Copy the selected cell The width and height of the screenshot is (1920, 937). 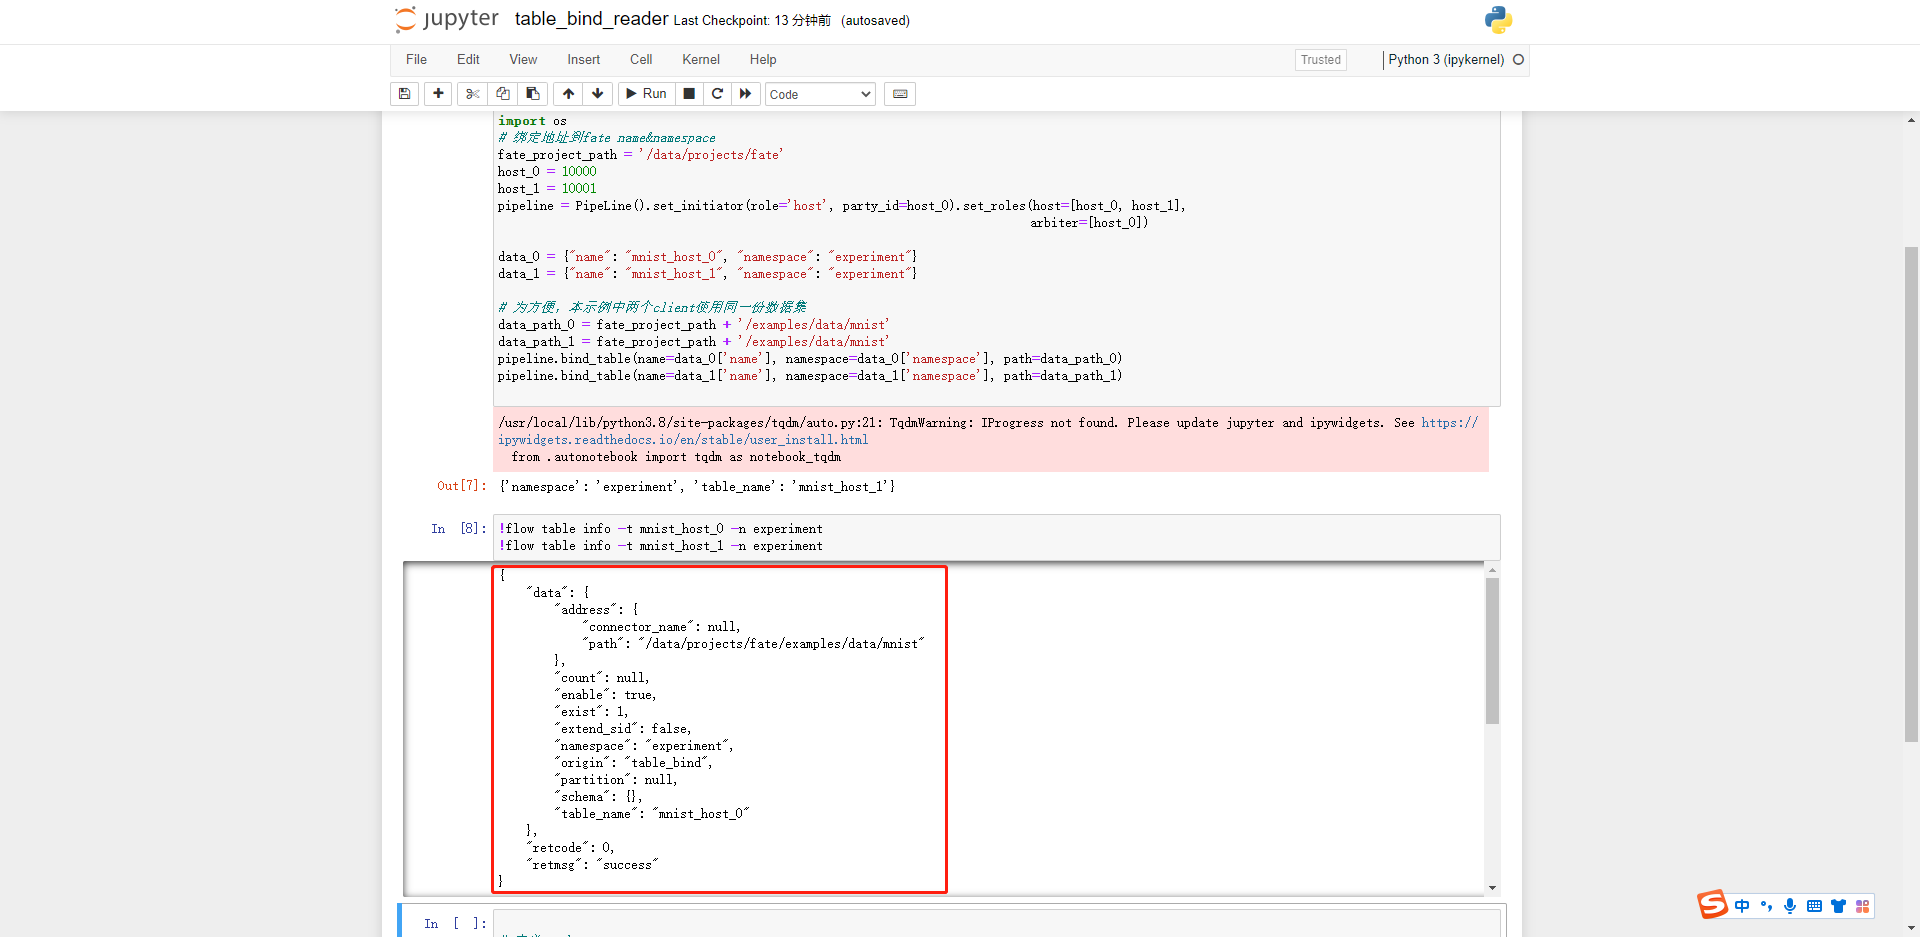pos(502,93)
